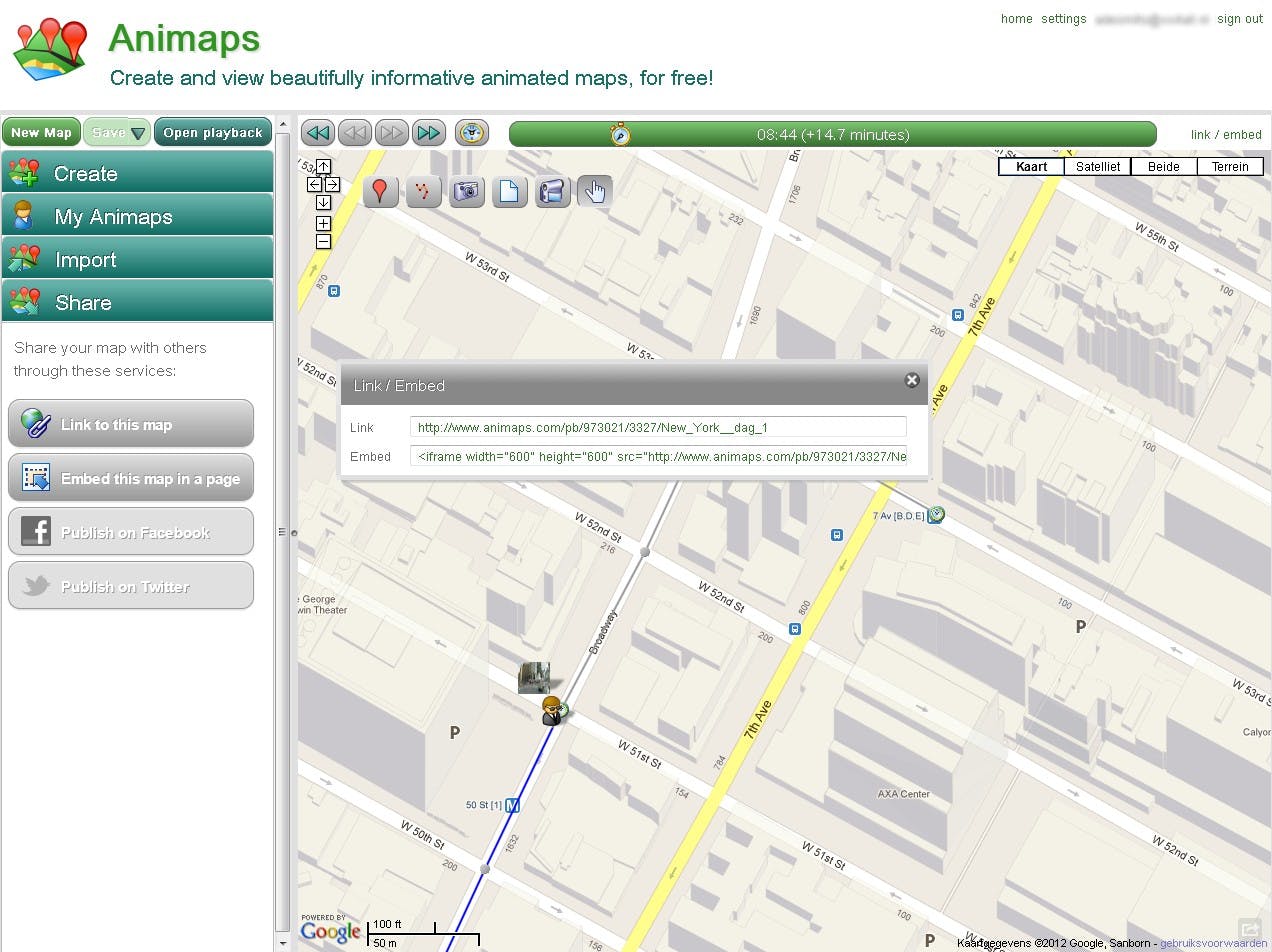Start a New Map
This screenshot has width=1272, height=952.
pyautogui.click(x=42, y=132)
